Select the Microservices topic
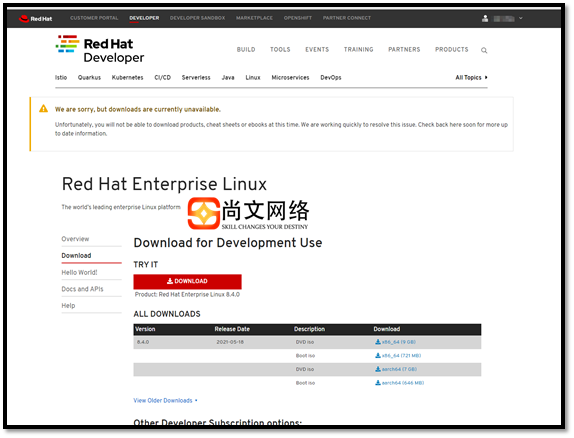 [x=290, y=78]
